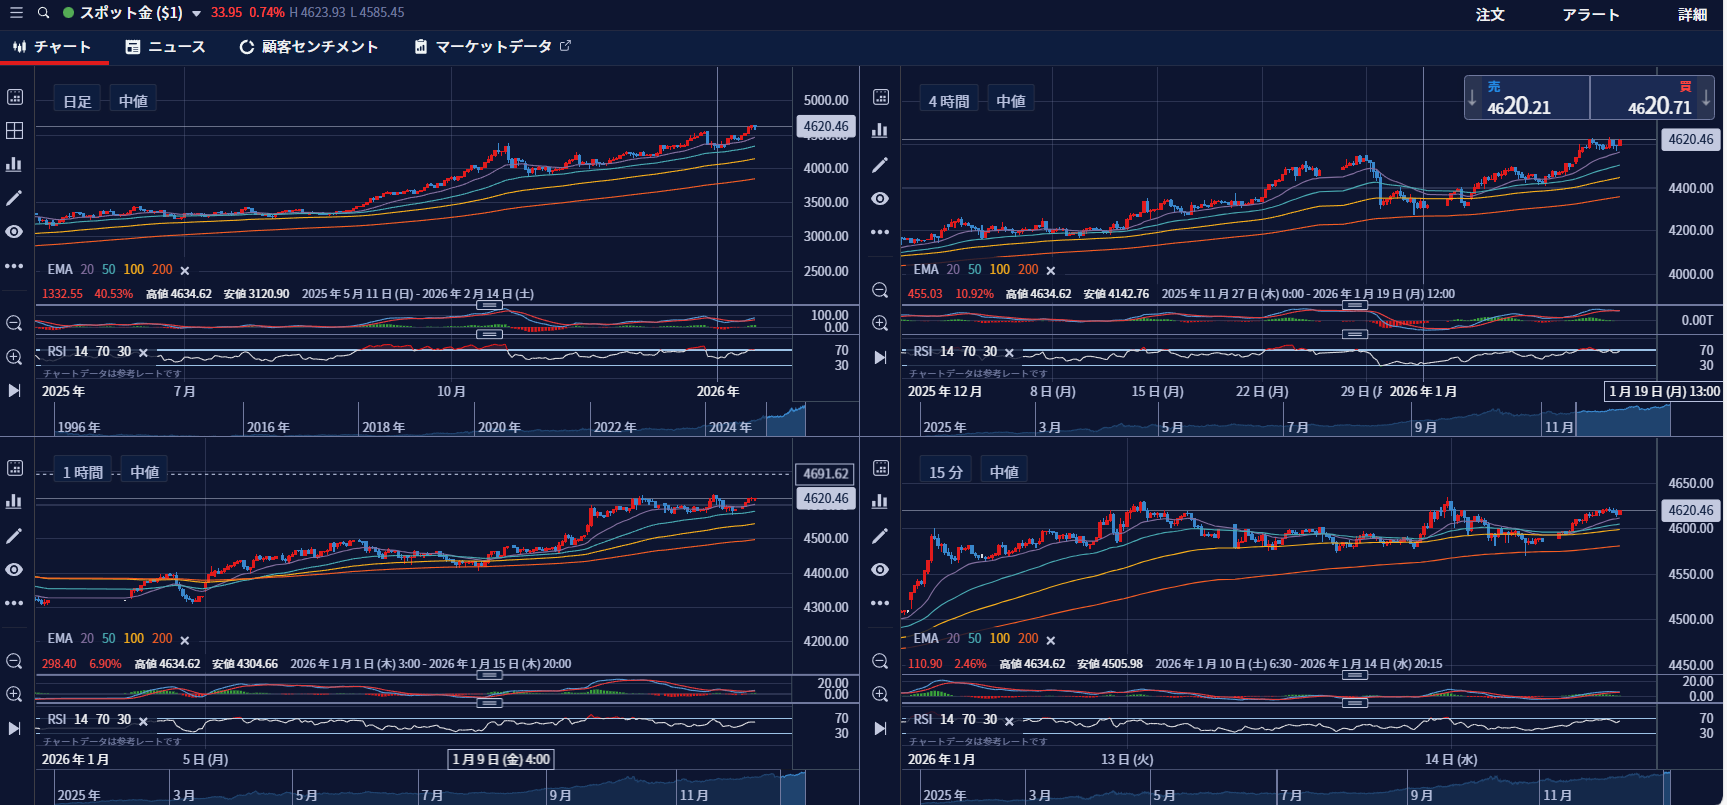Click the sell price 4620.21 button

pos(1527,98)
